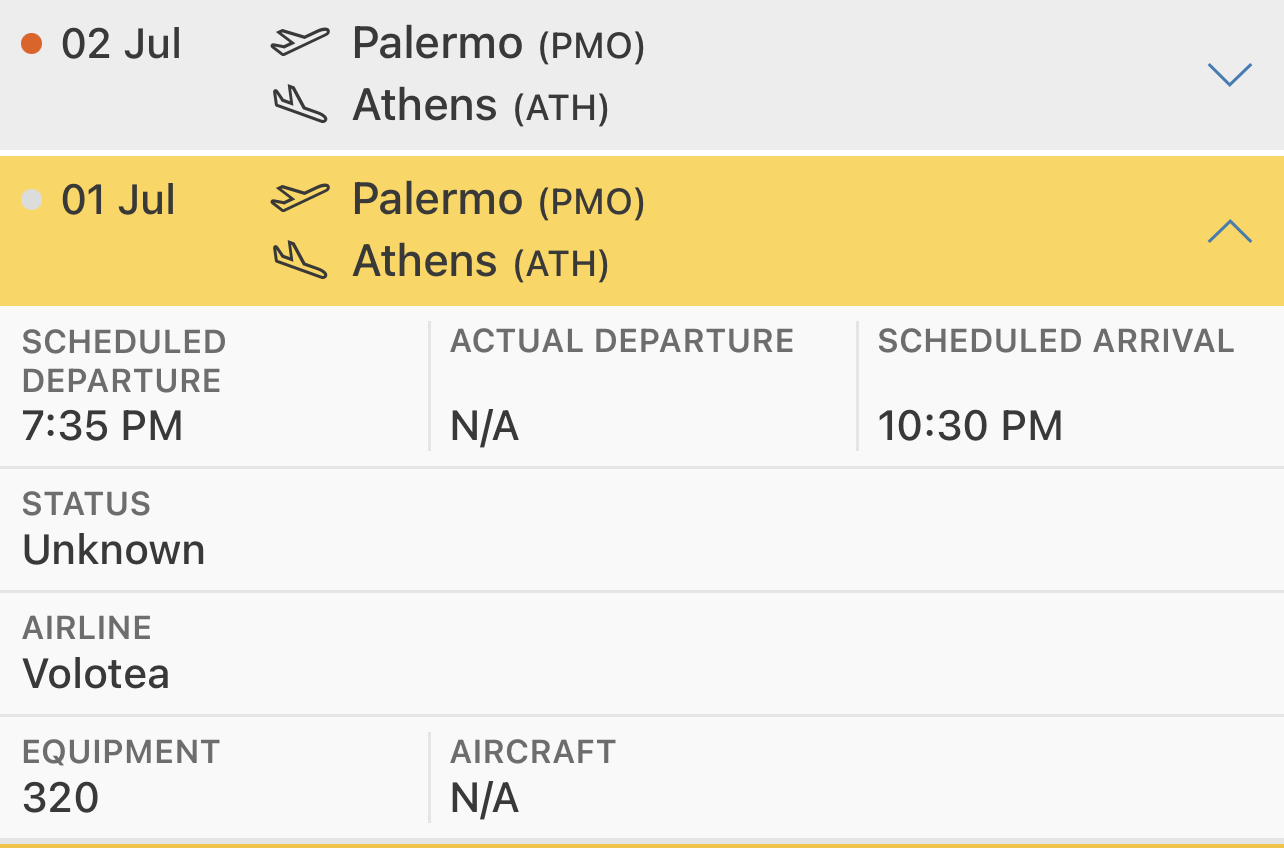Expand the 02 Jul flight with the down chevron
Screen dimensions: 1284x848
pyautogui.click(x=1230, y=75)
